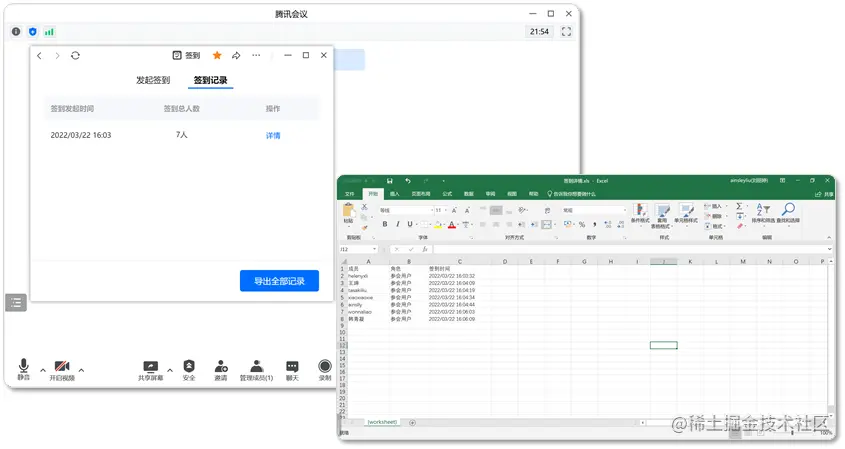Image resolution: width=845 pixels, height=449 pixels.
Task: Select the worksheet sheet tab
Action: [x=382, y=422]
